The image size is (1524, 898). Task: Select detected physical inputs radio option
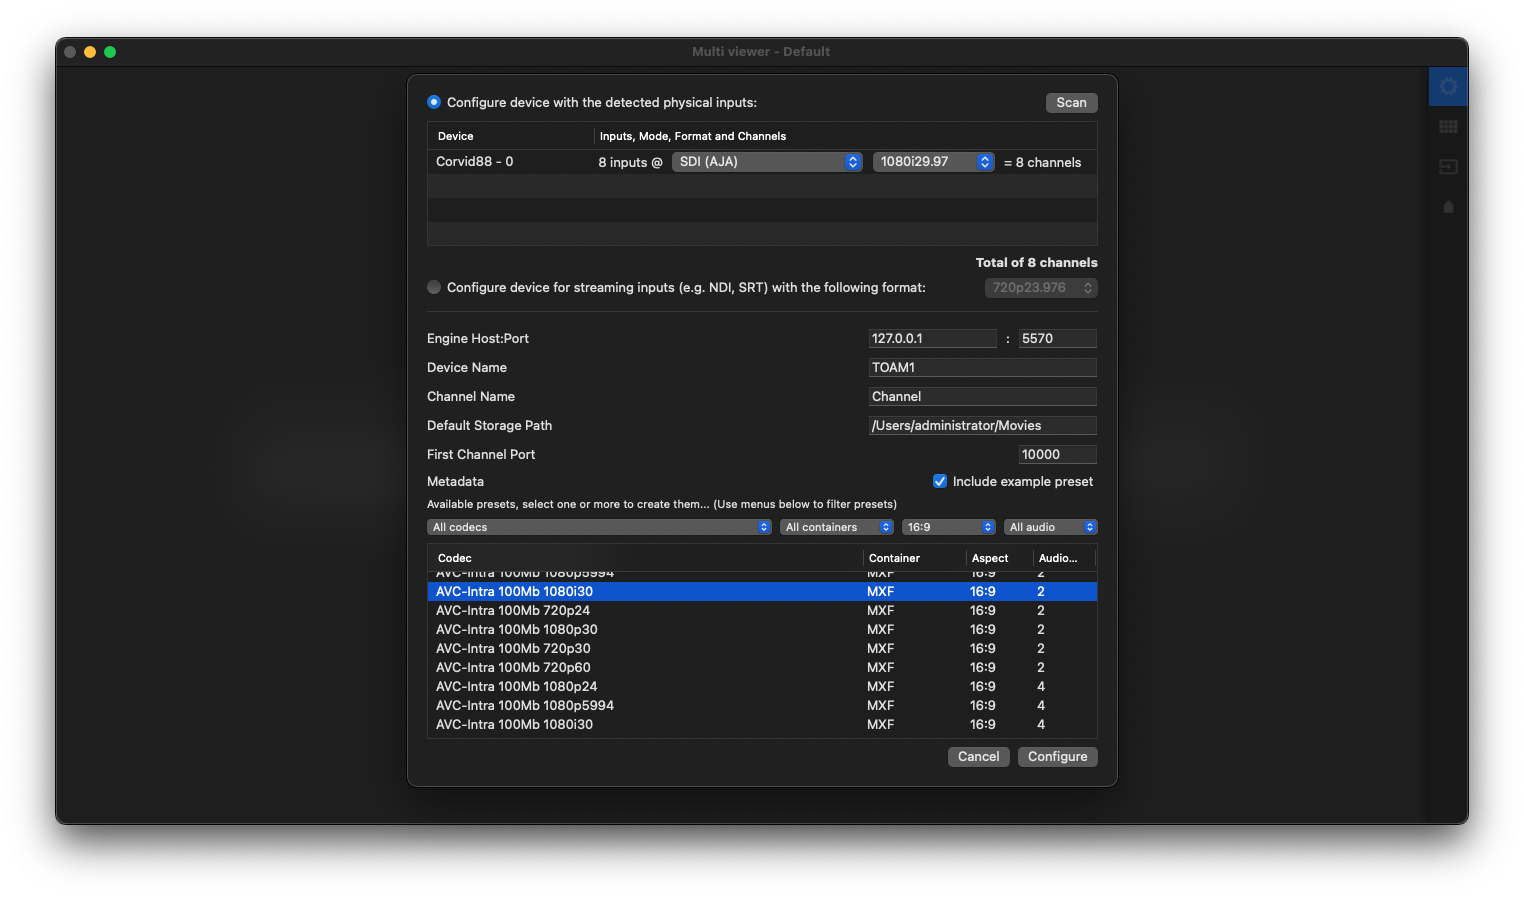pos(434,102)
